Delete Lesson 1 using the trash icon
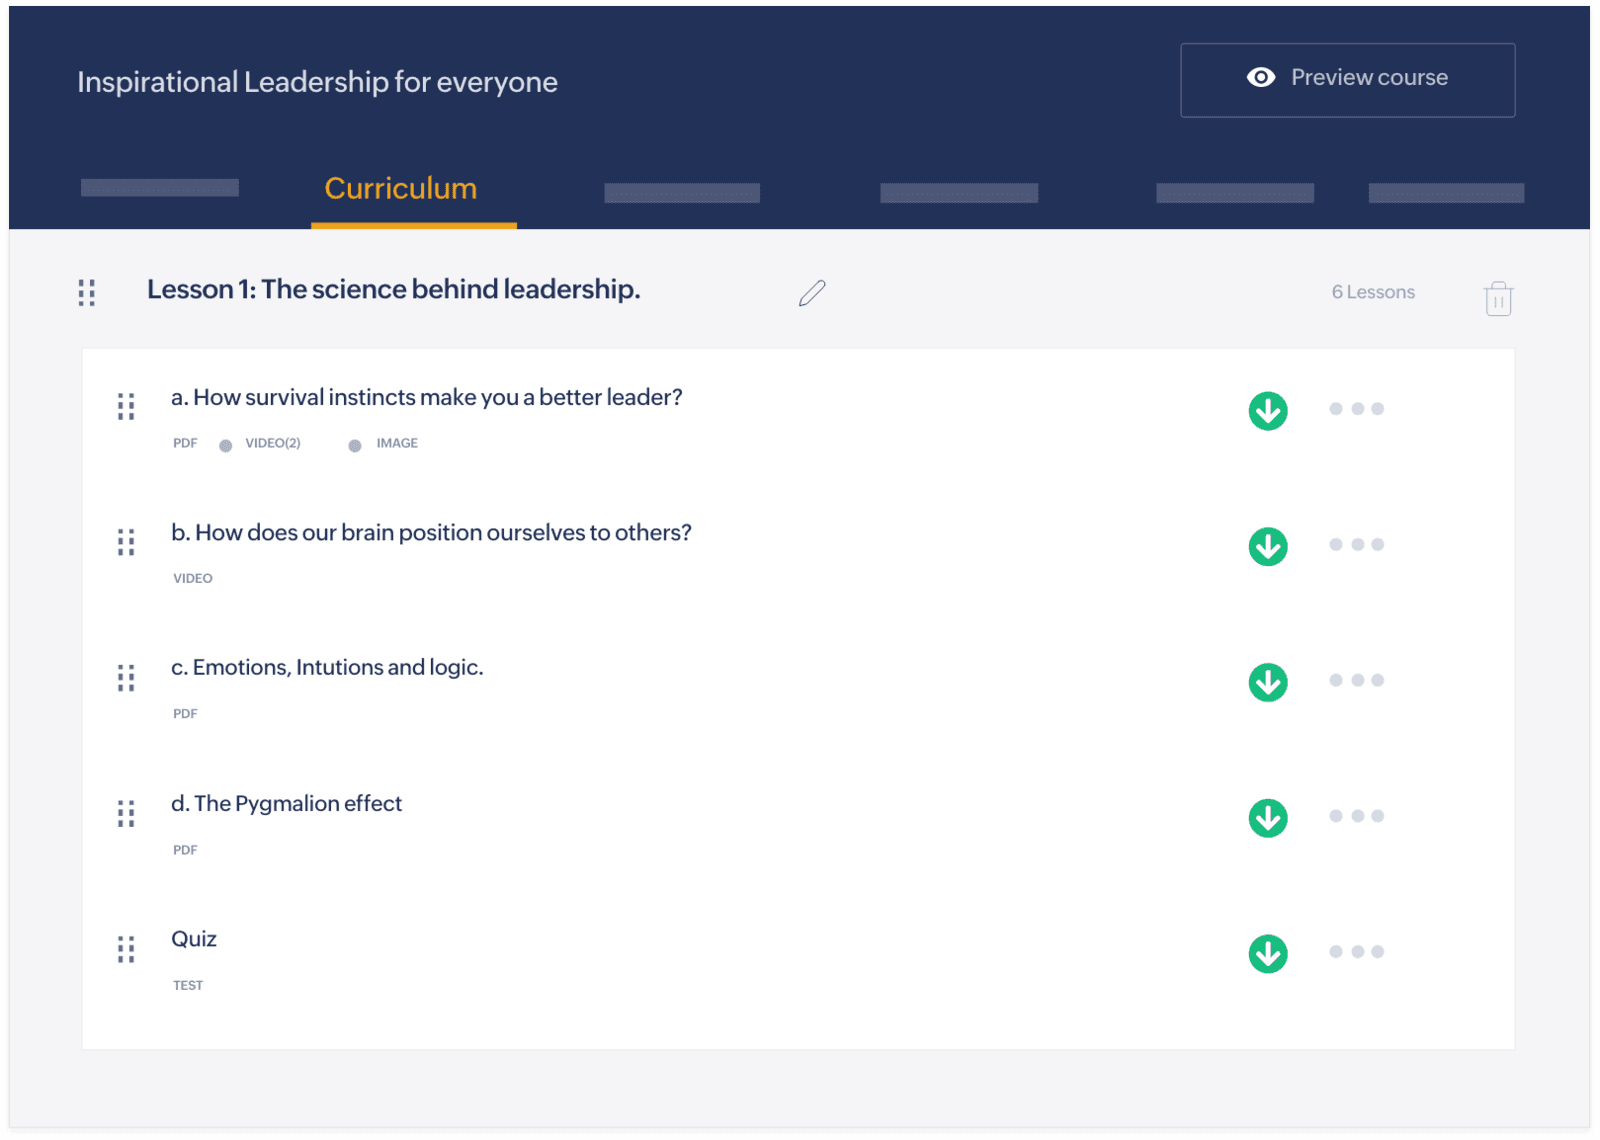 (1497, 298)
